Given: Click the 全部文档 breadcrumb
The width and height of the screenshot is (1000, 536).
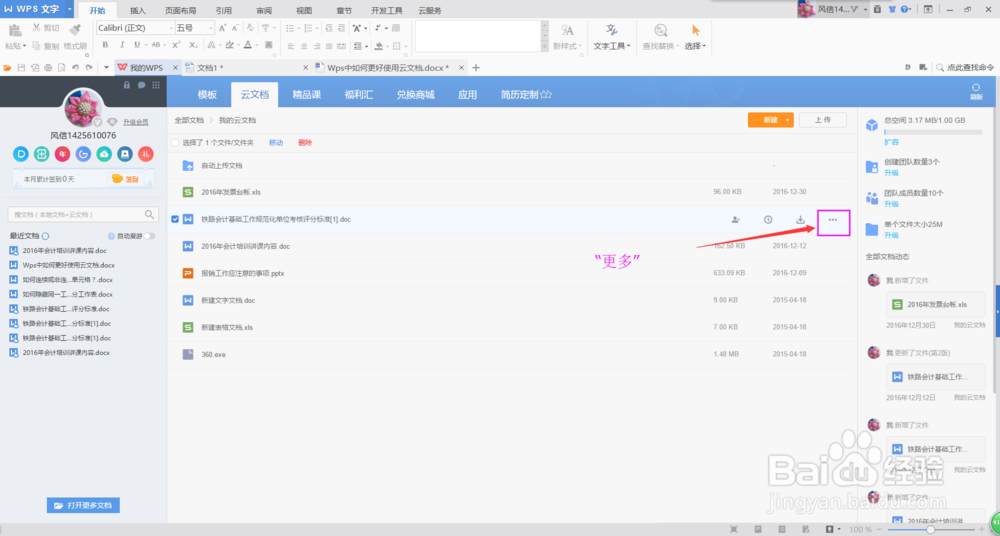Looking at the screenshot, I should pyautogui.click(x=189, y=120).
